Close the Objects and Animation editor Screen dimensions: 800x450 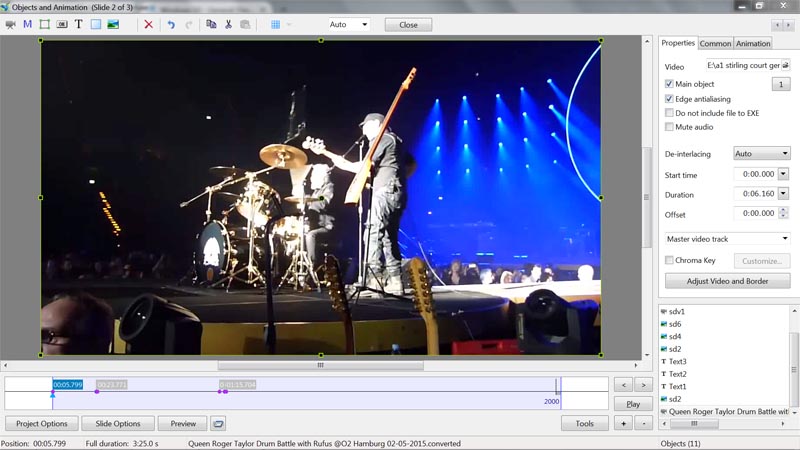[408, 25]
